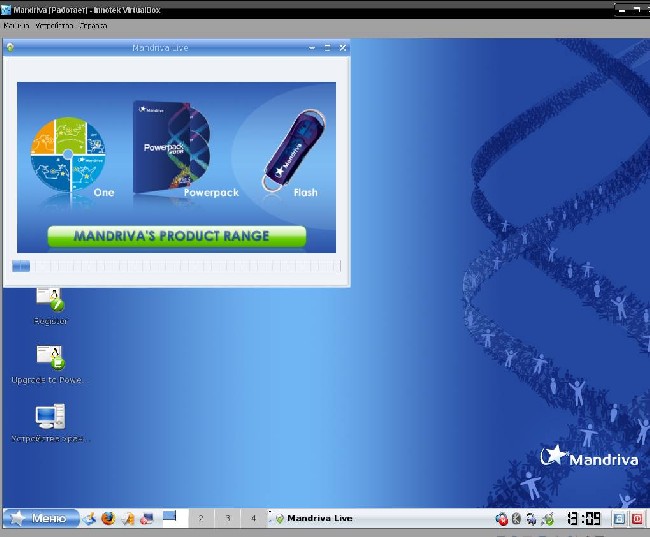Click the Mandriva's Product Range green banner
Image resolution: width=650 pixels, height=537 pixels.
[177, 236]
